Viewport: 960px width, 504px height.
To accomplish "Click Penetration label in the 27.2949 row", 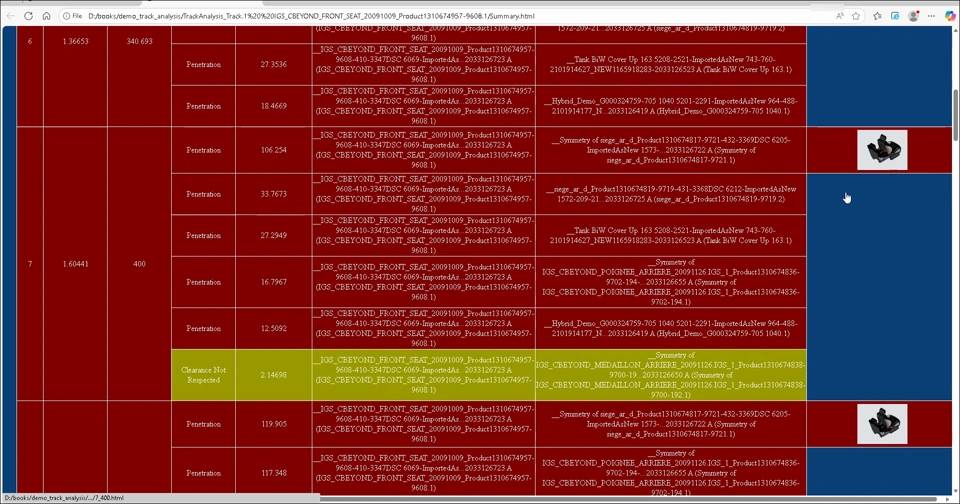I will click(x=203, y=235).
